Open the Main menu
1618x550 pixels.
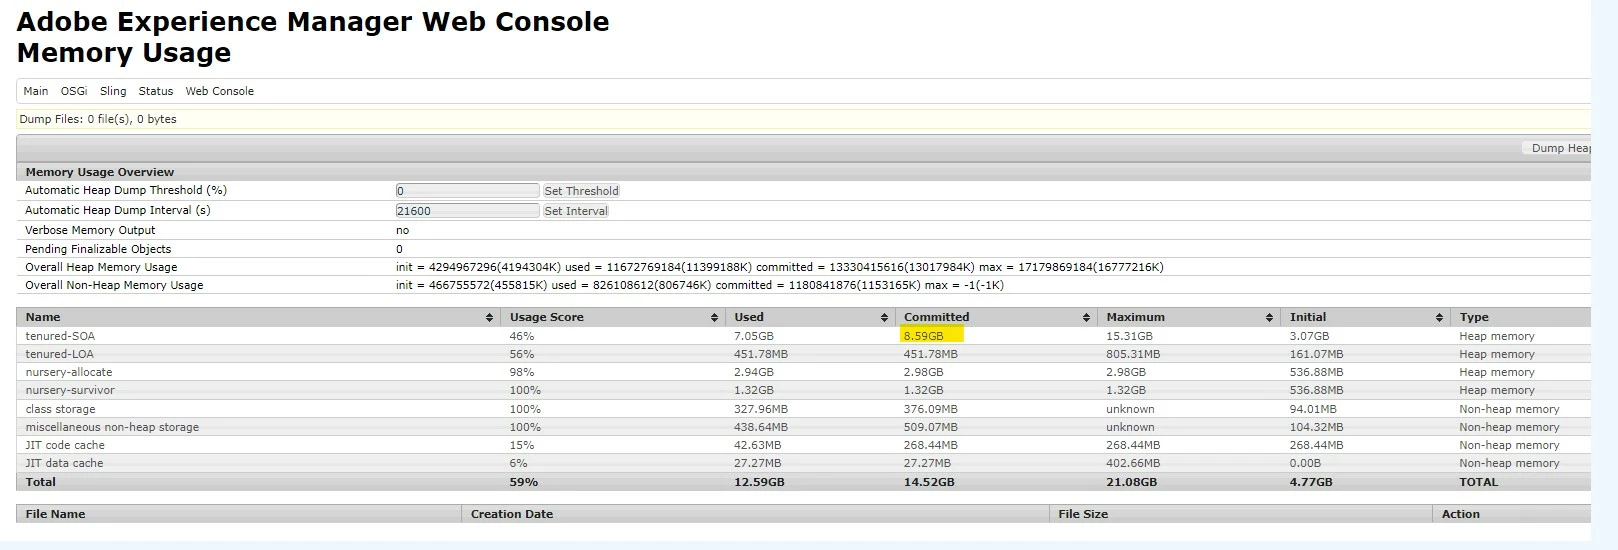point(36,91)
